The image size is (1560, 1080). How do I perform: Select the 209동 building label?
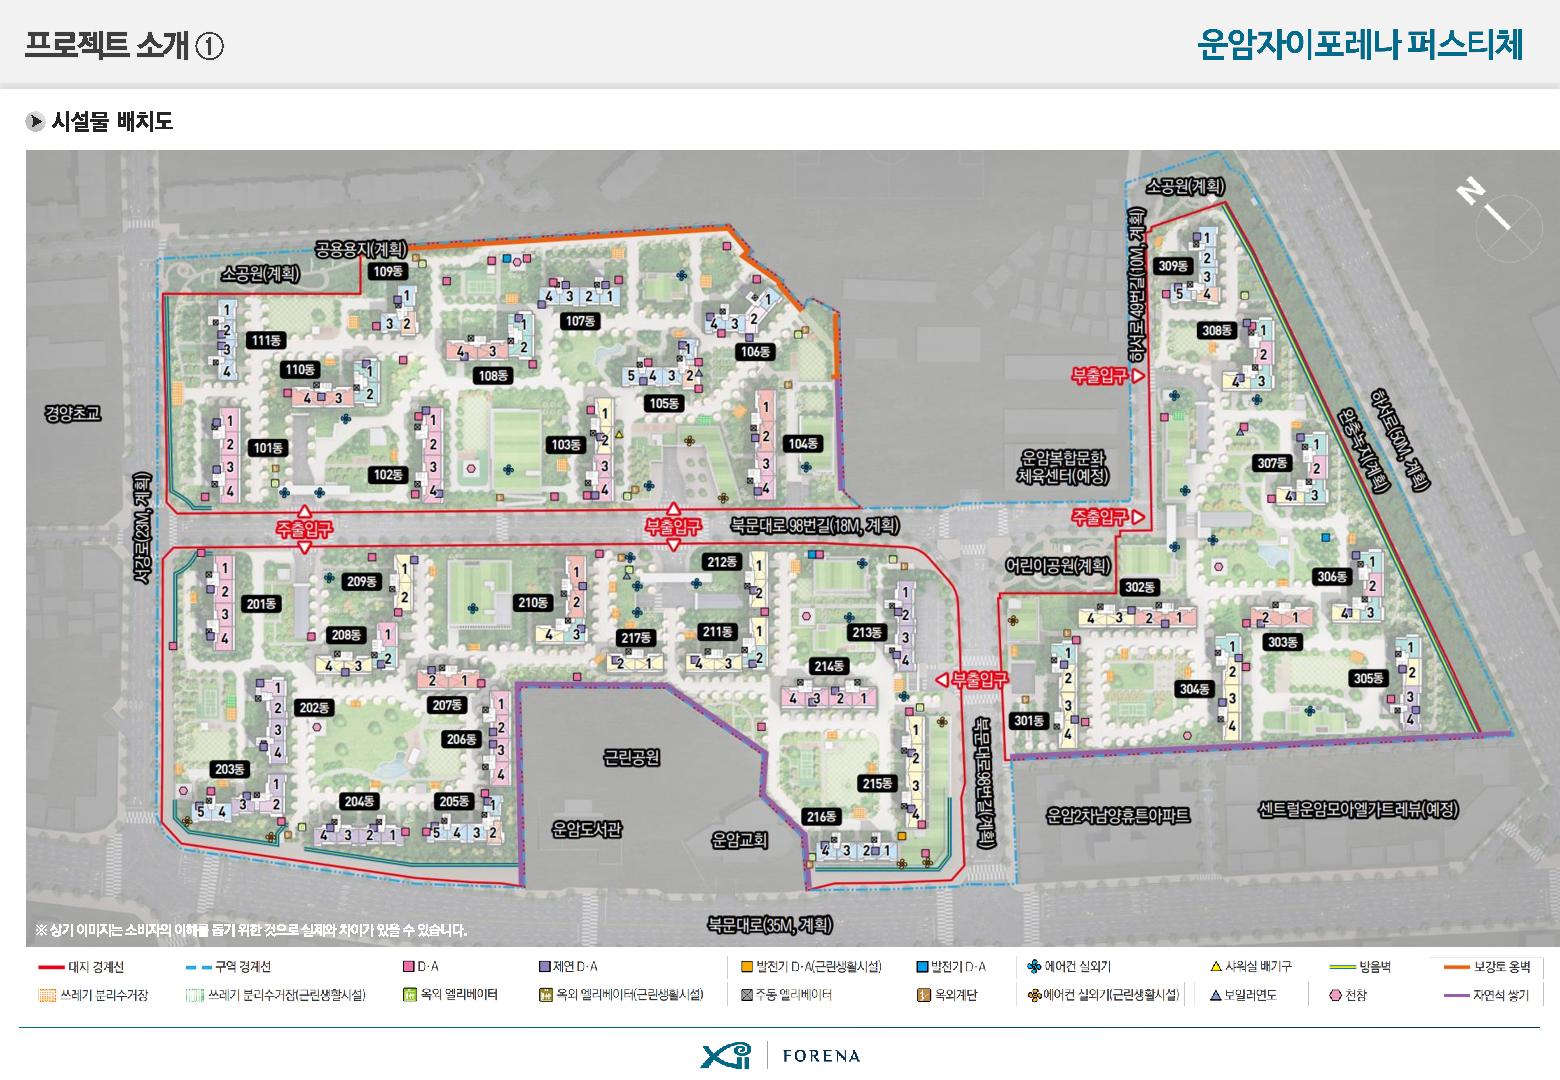362,582
